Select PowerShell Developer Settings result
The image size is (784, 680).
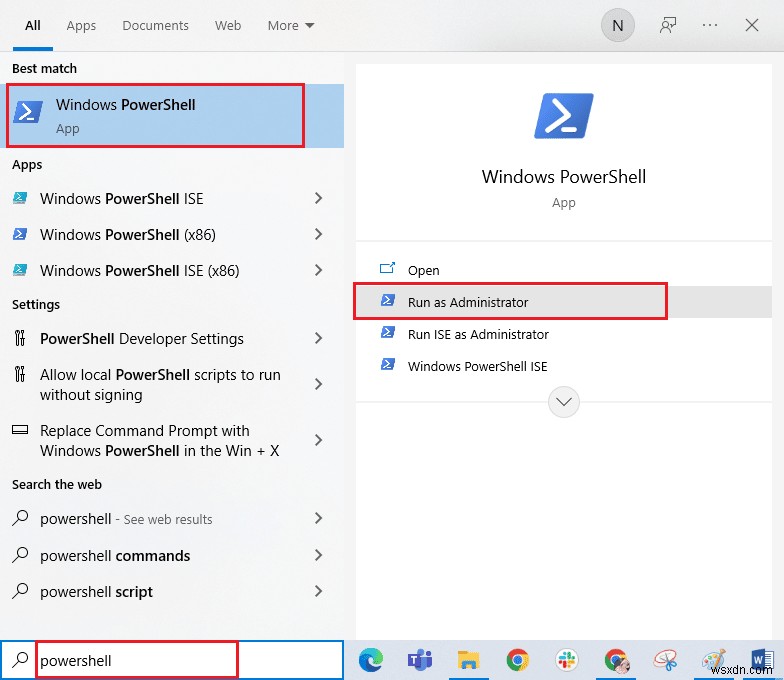pos(142,338)
